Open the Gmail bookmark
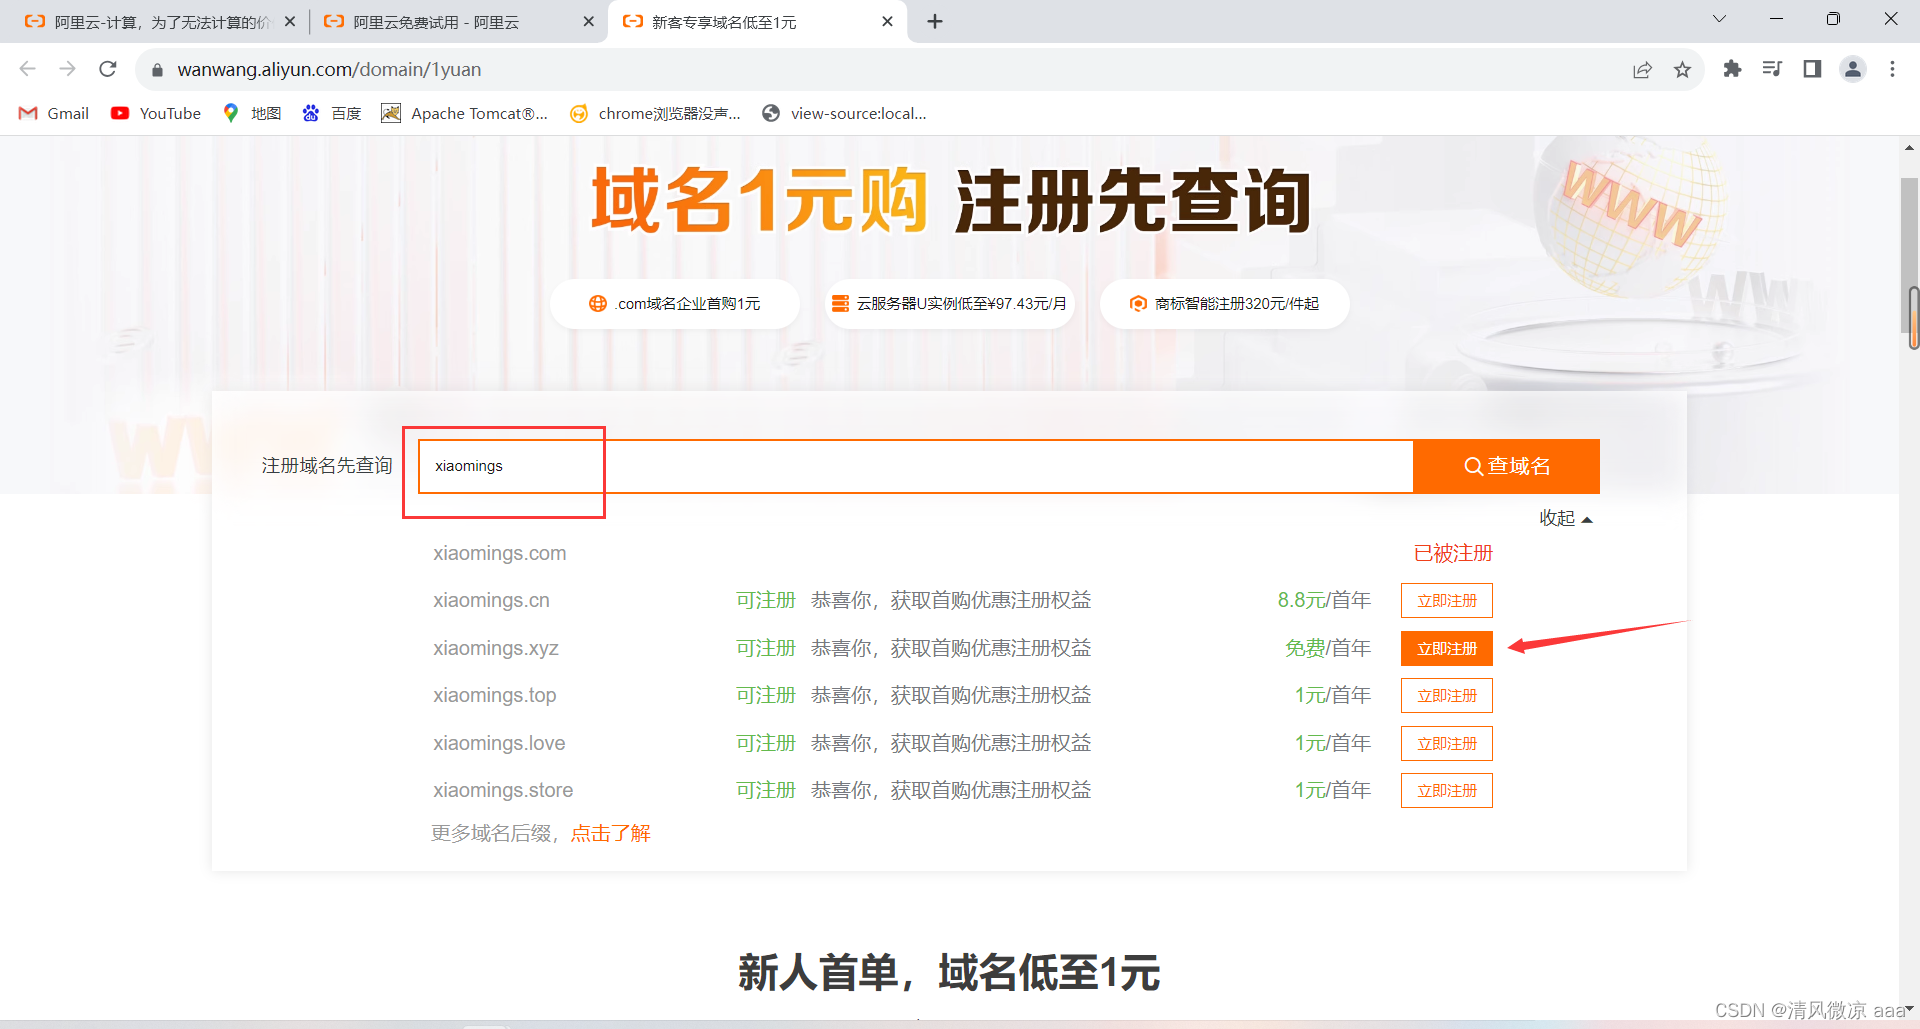Viewport: 1920px width, 1029px height. click(x=54, y=113)
